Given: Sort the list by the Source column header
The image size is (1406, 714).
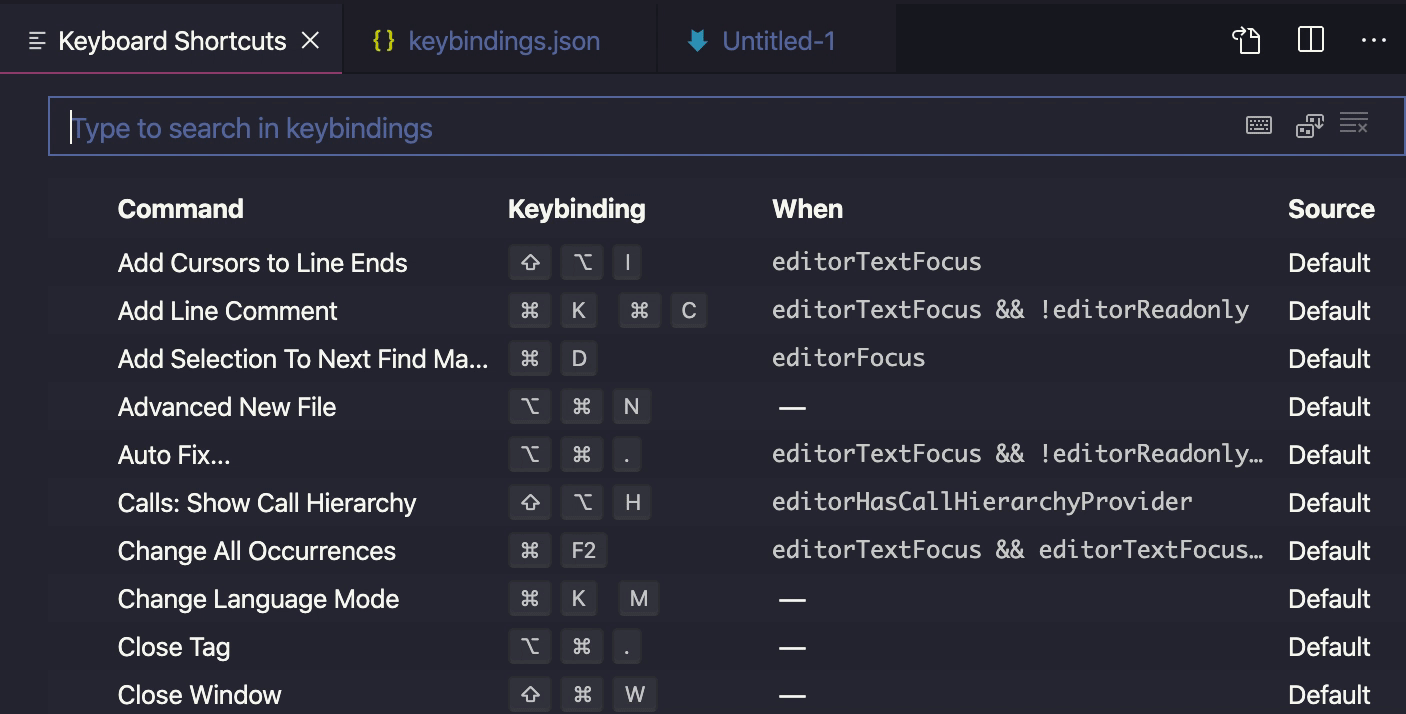Looking at the screenshot, I should coord(1331,209).
